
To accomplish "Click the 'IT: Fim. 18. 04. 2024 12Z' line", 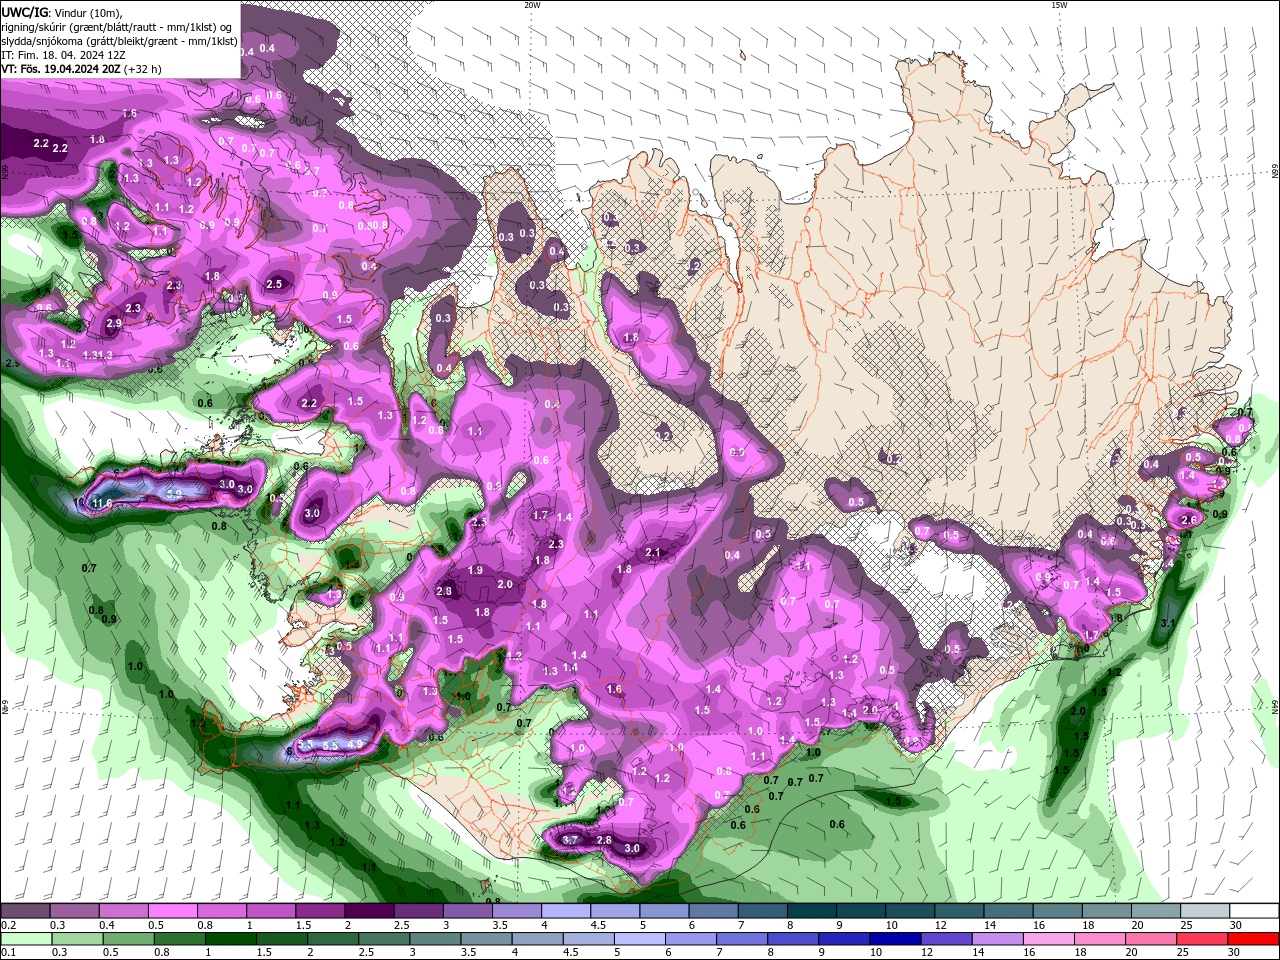I will (63, 55).
